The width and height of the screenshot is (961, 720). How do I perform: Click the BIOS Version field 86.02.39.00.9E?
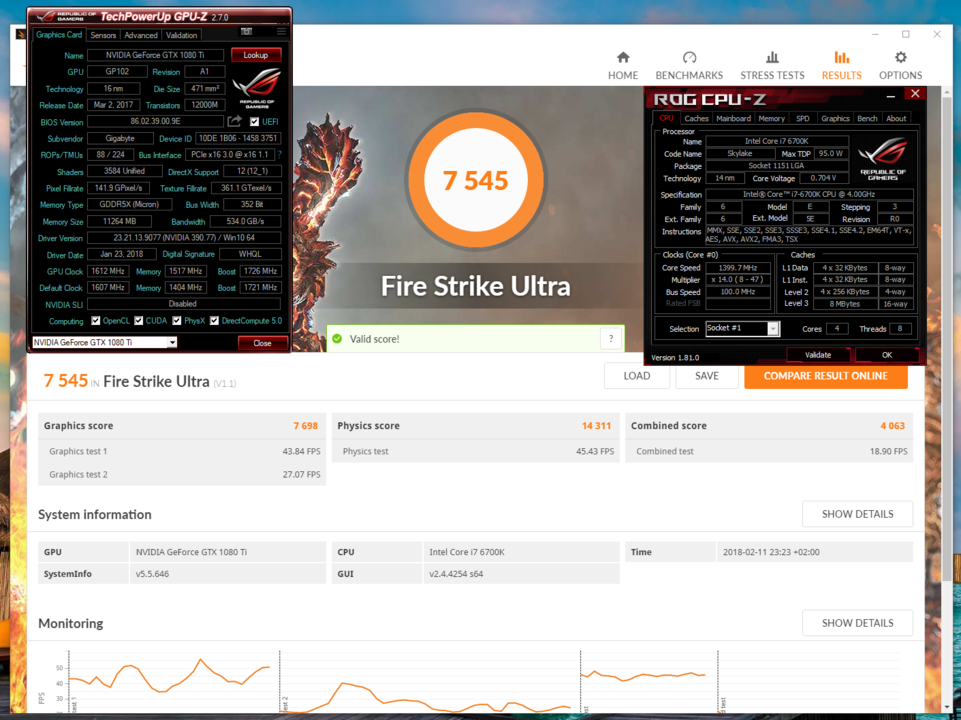coord(156,122)
